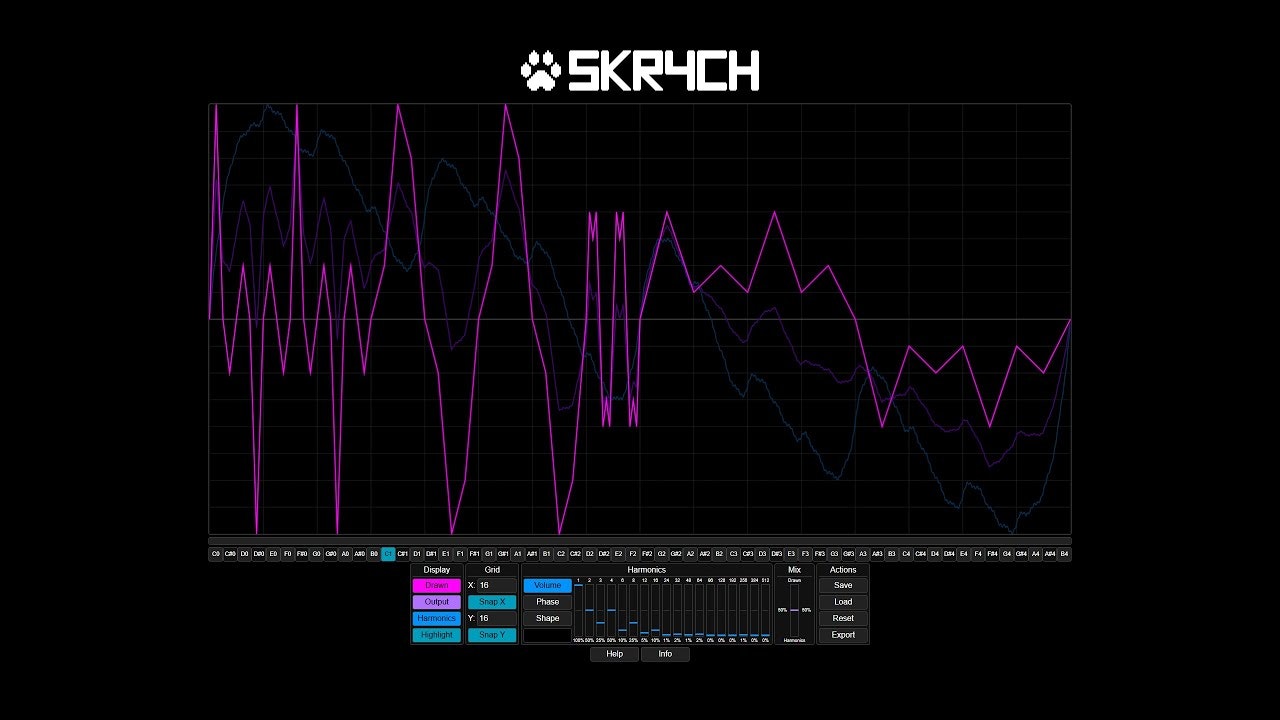Reset the drawn waveform
The image size is (1280, 720).
tap(842, 618)
